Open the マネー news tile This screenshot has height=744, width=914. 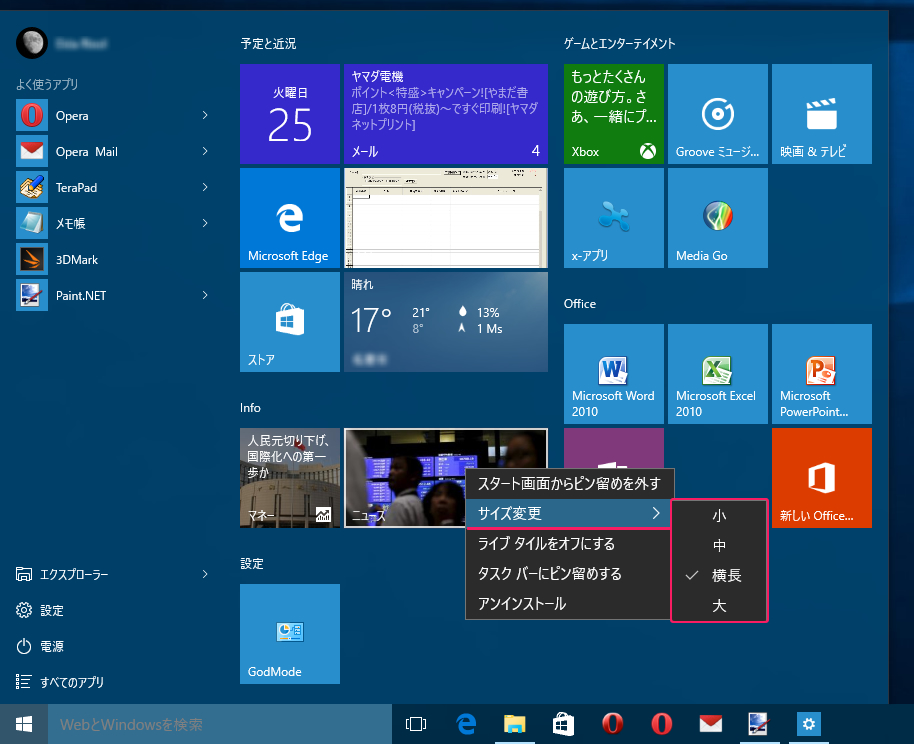(290, 478)
